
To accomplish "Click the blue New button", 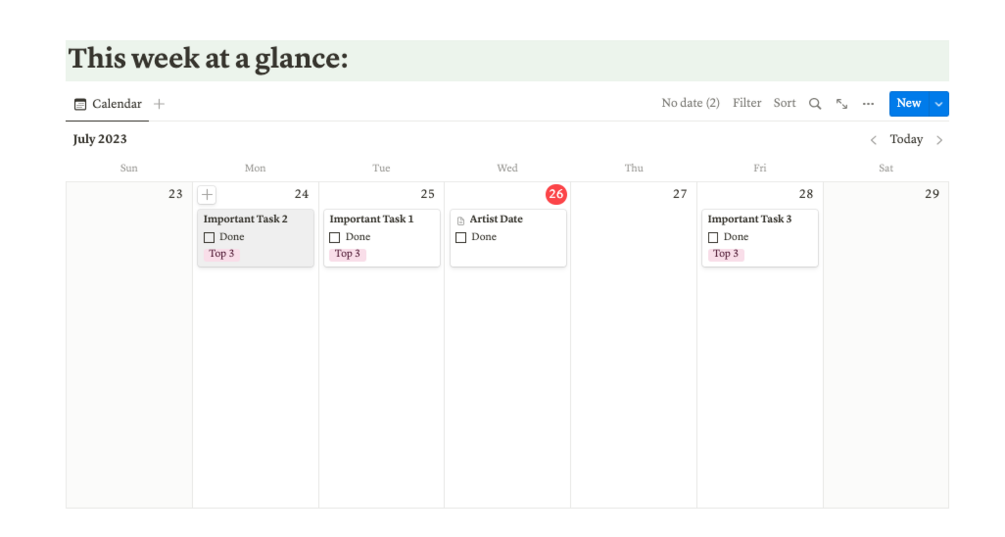I will tap(908, 104).
